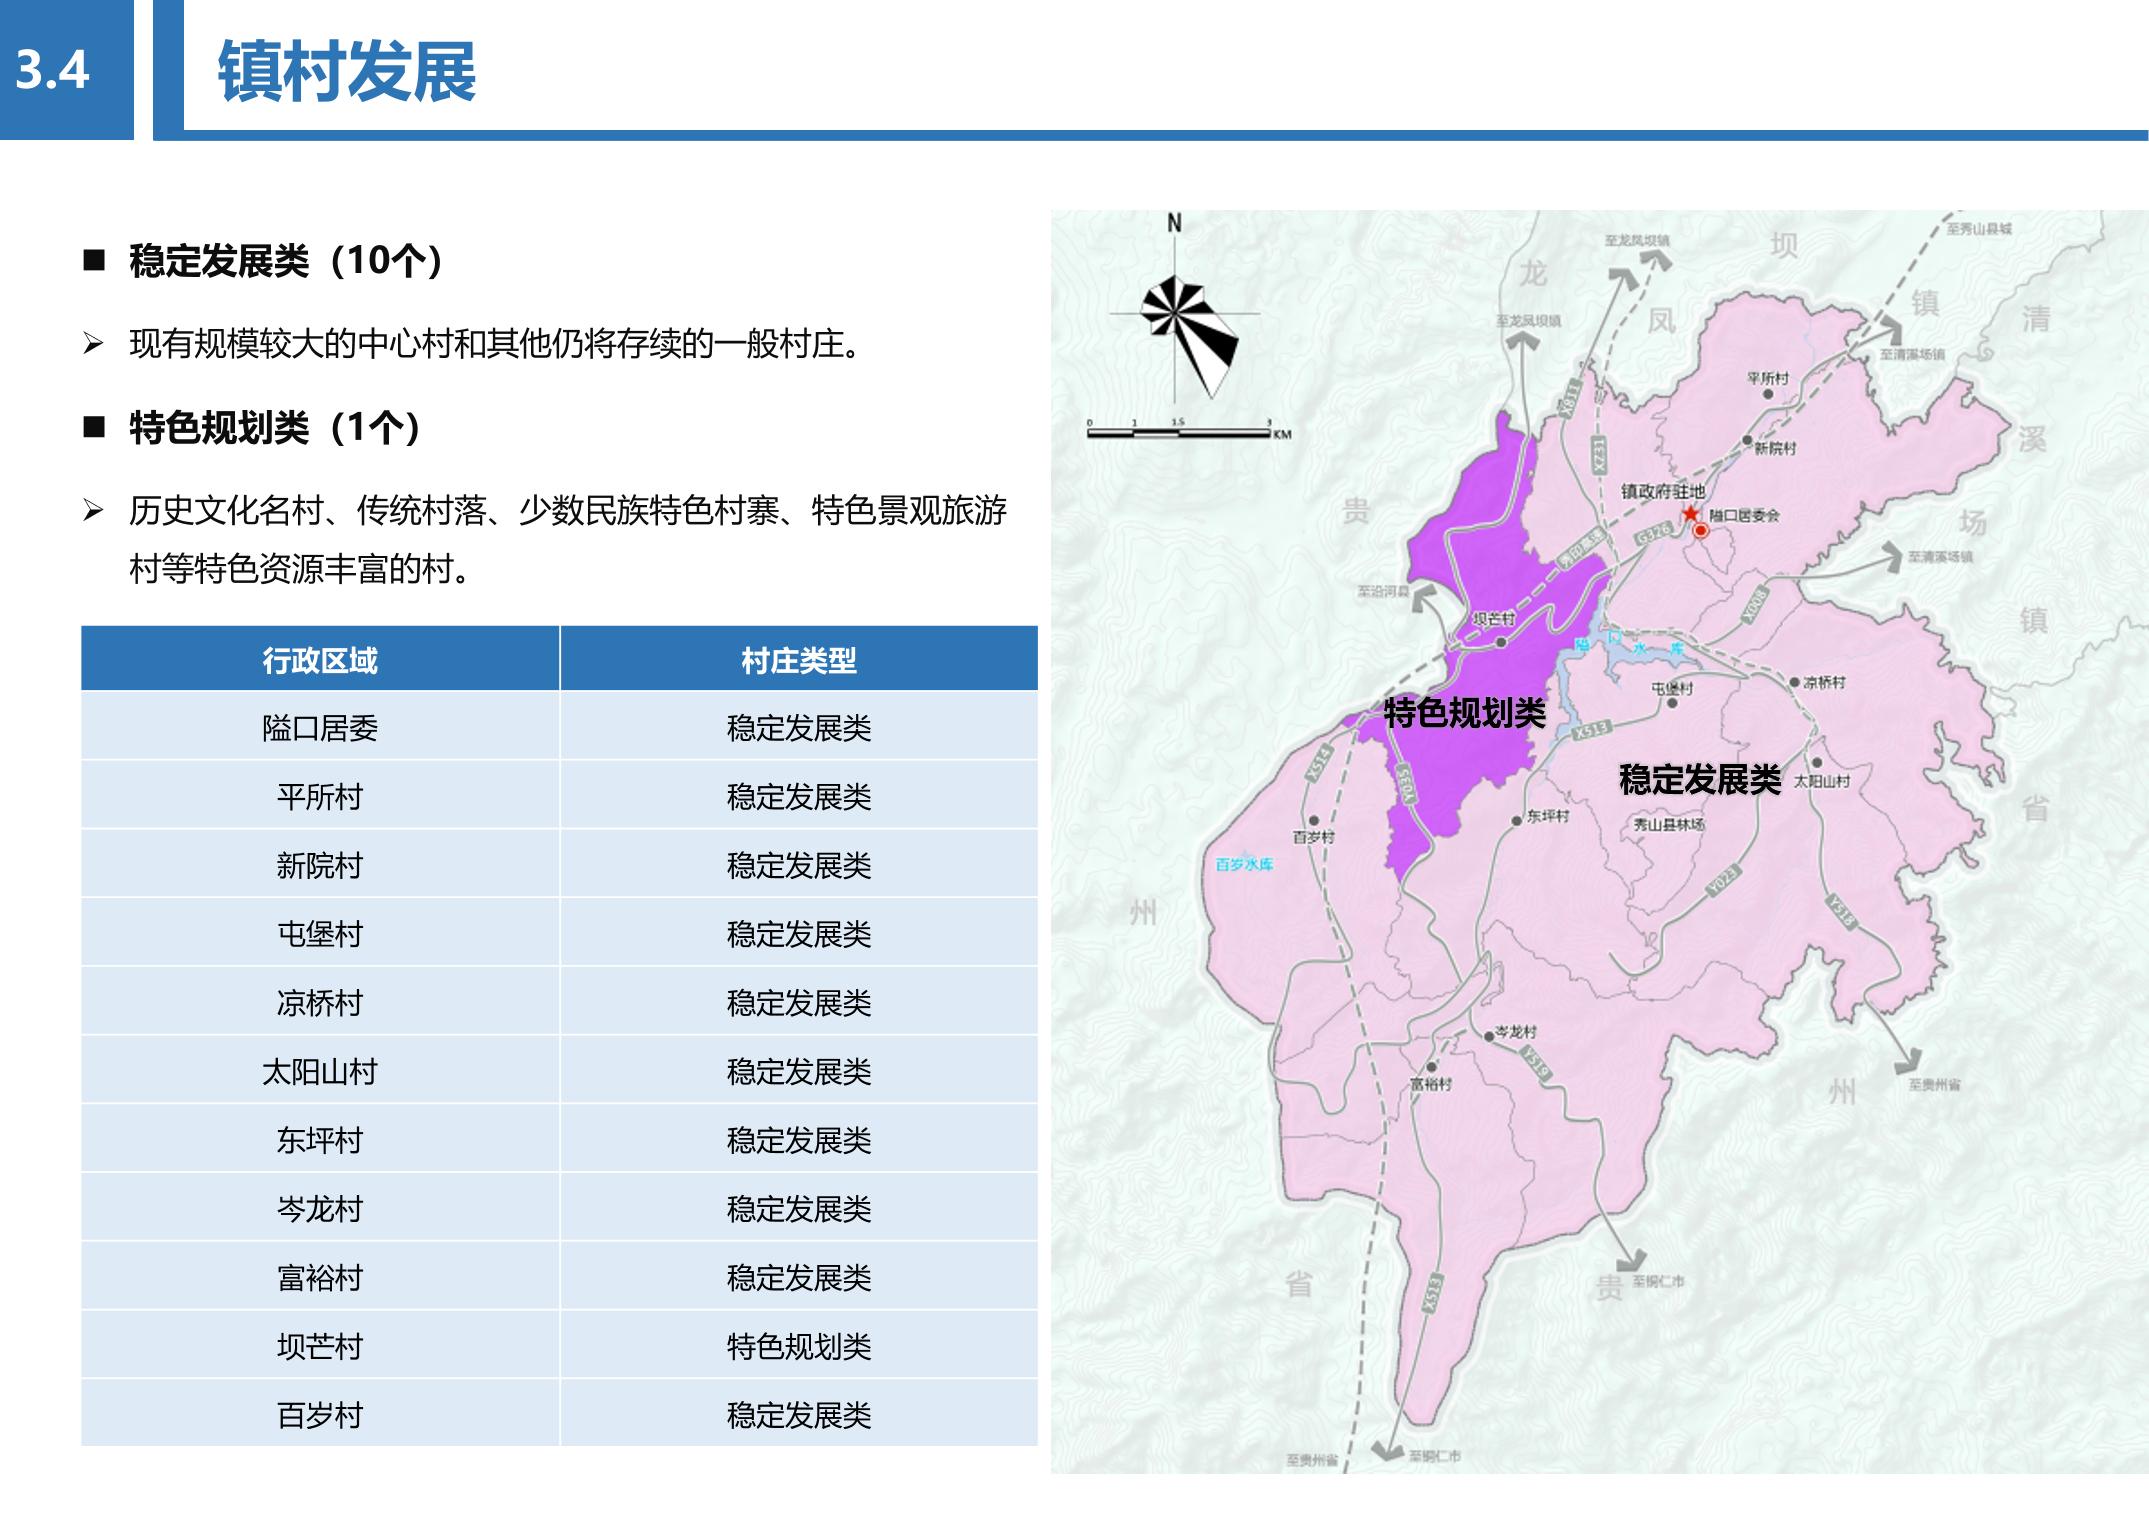Select the 隘口居委 table cell

click(x=320, y=728)
